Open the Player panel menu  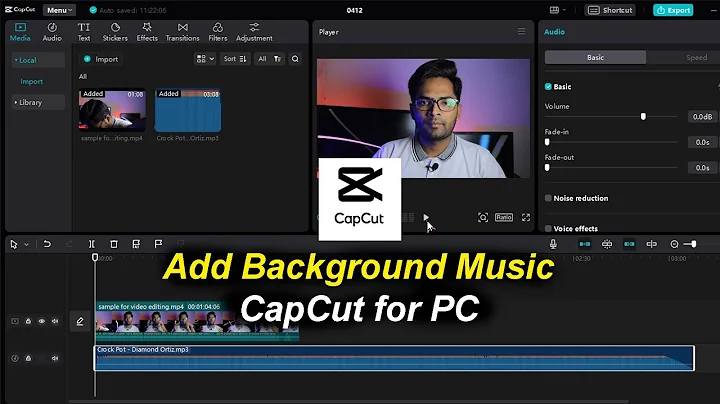click(521, 31)
